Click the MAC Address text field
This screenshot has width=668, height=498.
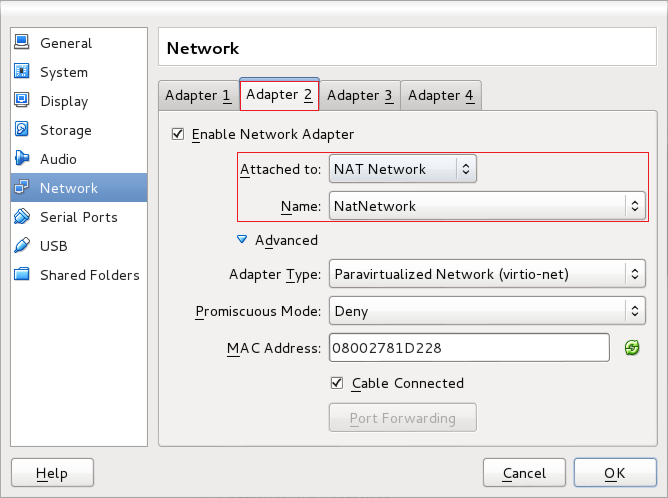coord(469,348)
